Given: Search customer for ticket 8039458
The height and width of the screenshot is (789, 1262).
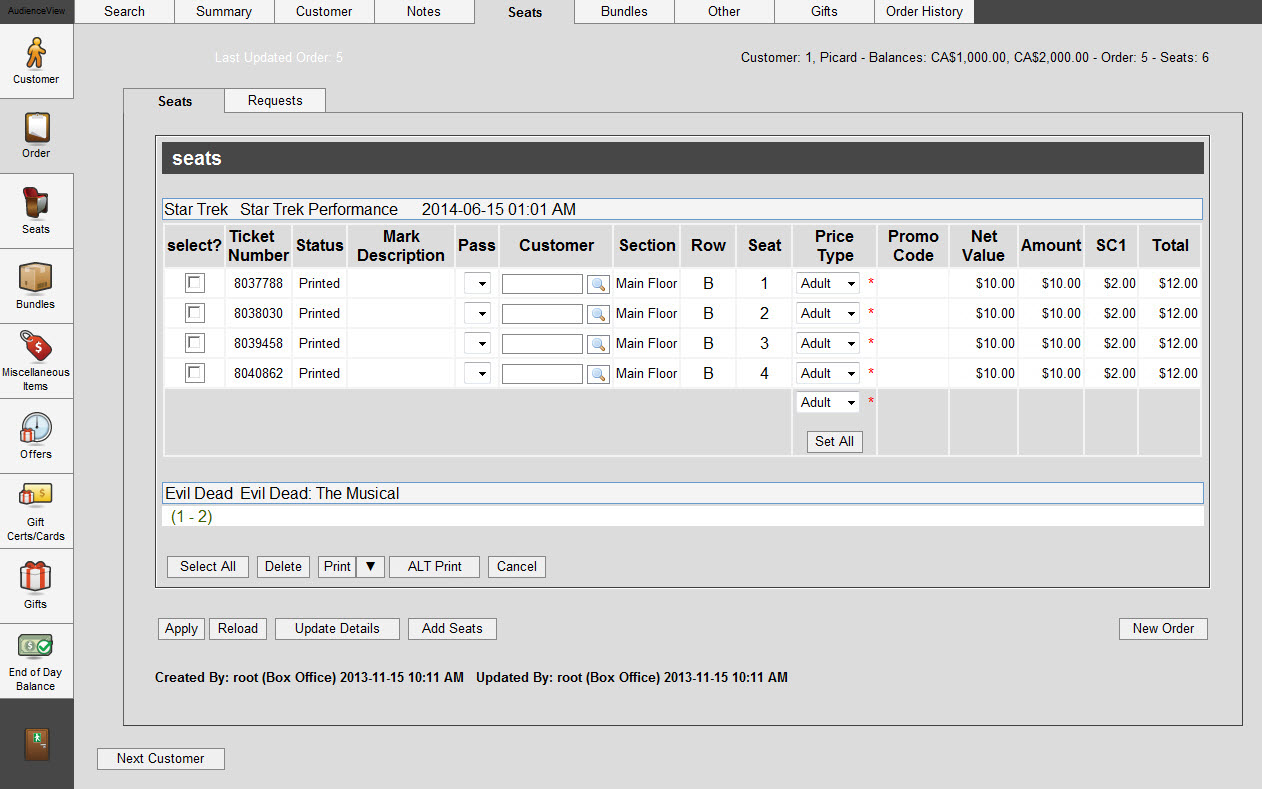Looking at the screenshot, I should click(x=598, y=344).
